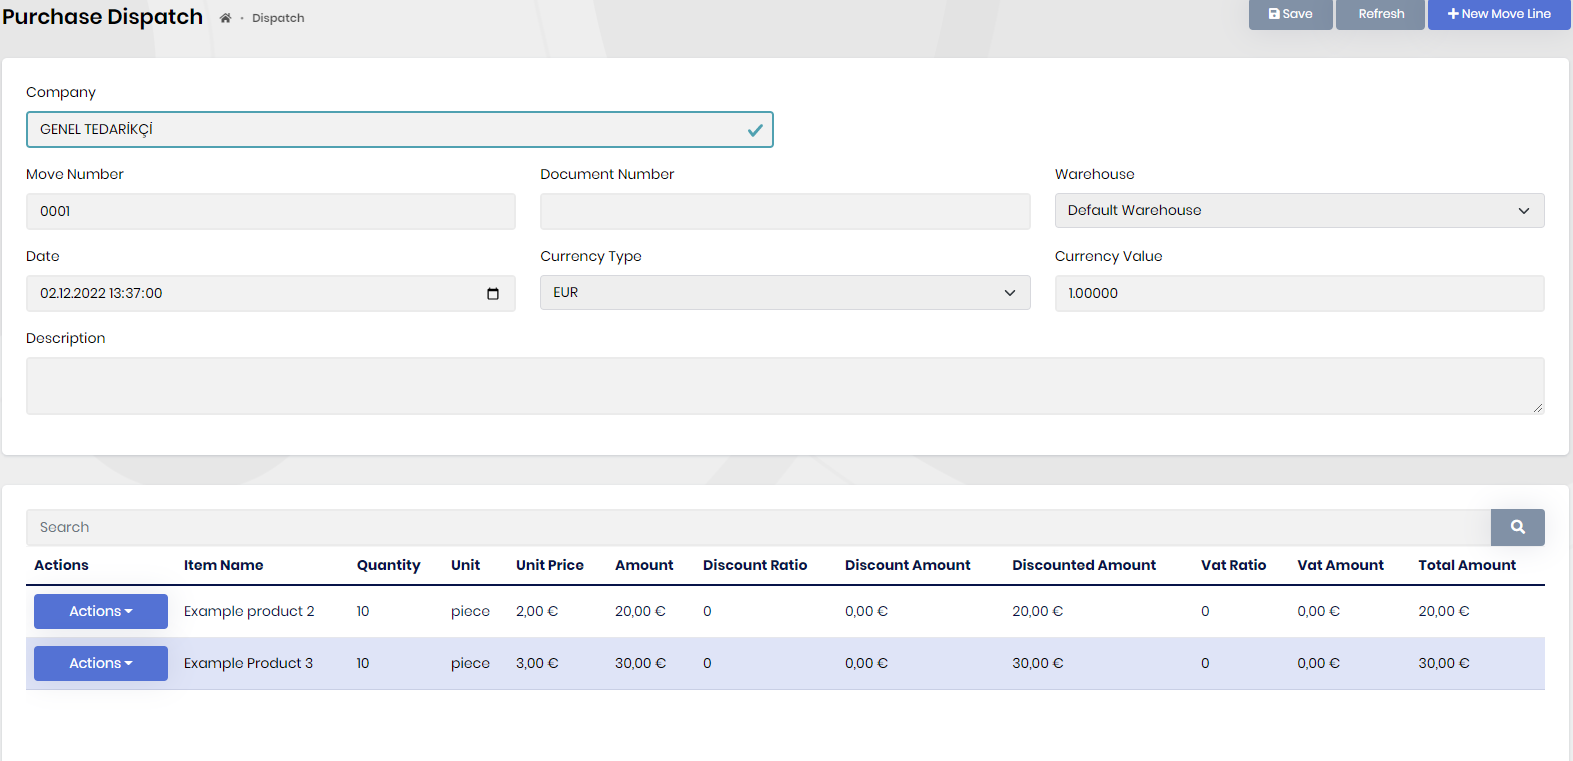Click the Date input field
Screen dimensions: 1573x761
(271, 293)
